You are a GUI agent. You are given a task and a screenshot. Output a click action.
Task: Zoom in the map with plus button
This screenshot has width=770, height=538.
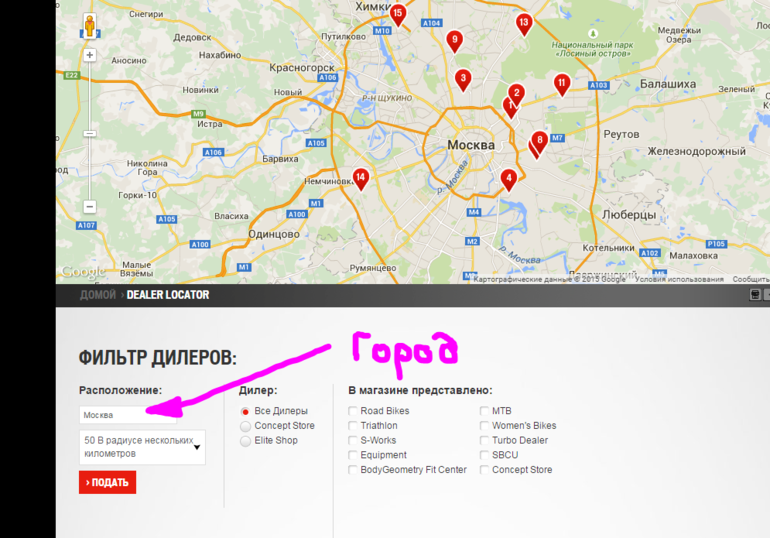point(89,55)
